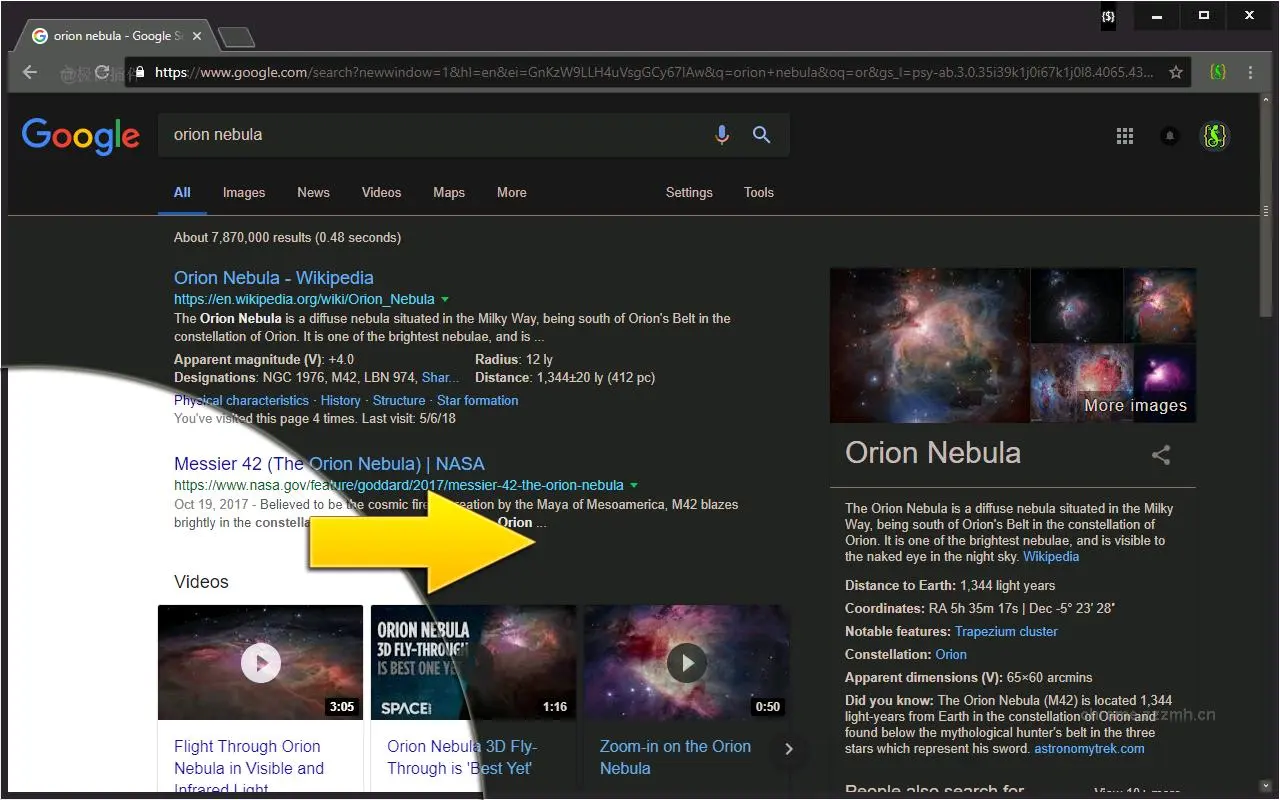Expand the NASA result's dropdown arrow
Viewport: 1280px width, 800px height.
click(635, 484)
